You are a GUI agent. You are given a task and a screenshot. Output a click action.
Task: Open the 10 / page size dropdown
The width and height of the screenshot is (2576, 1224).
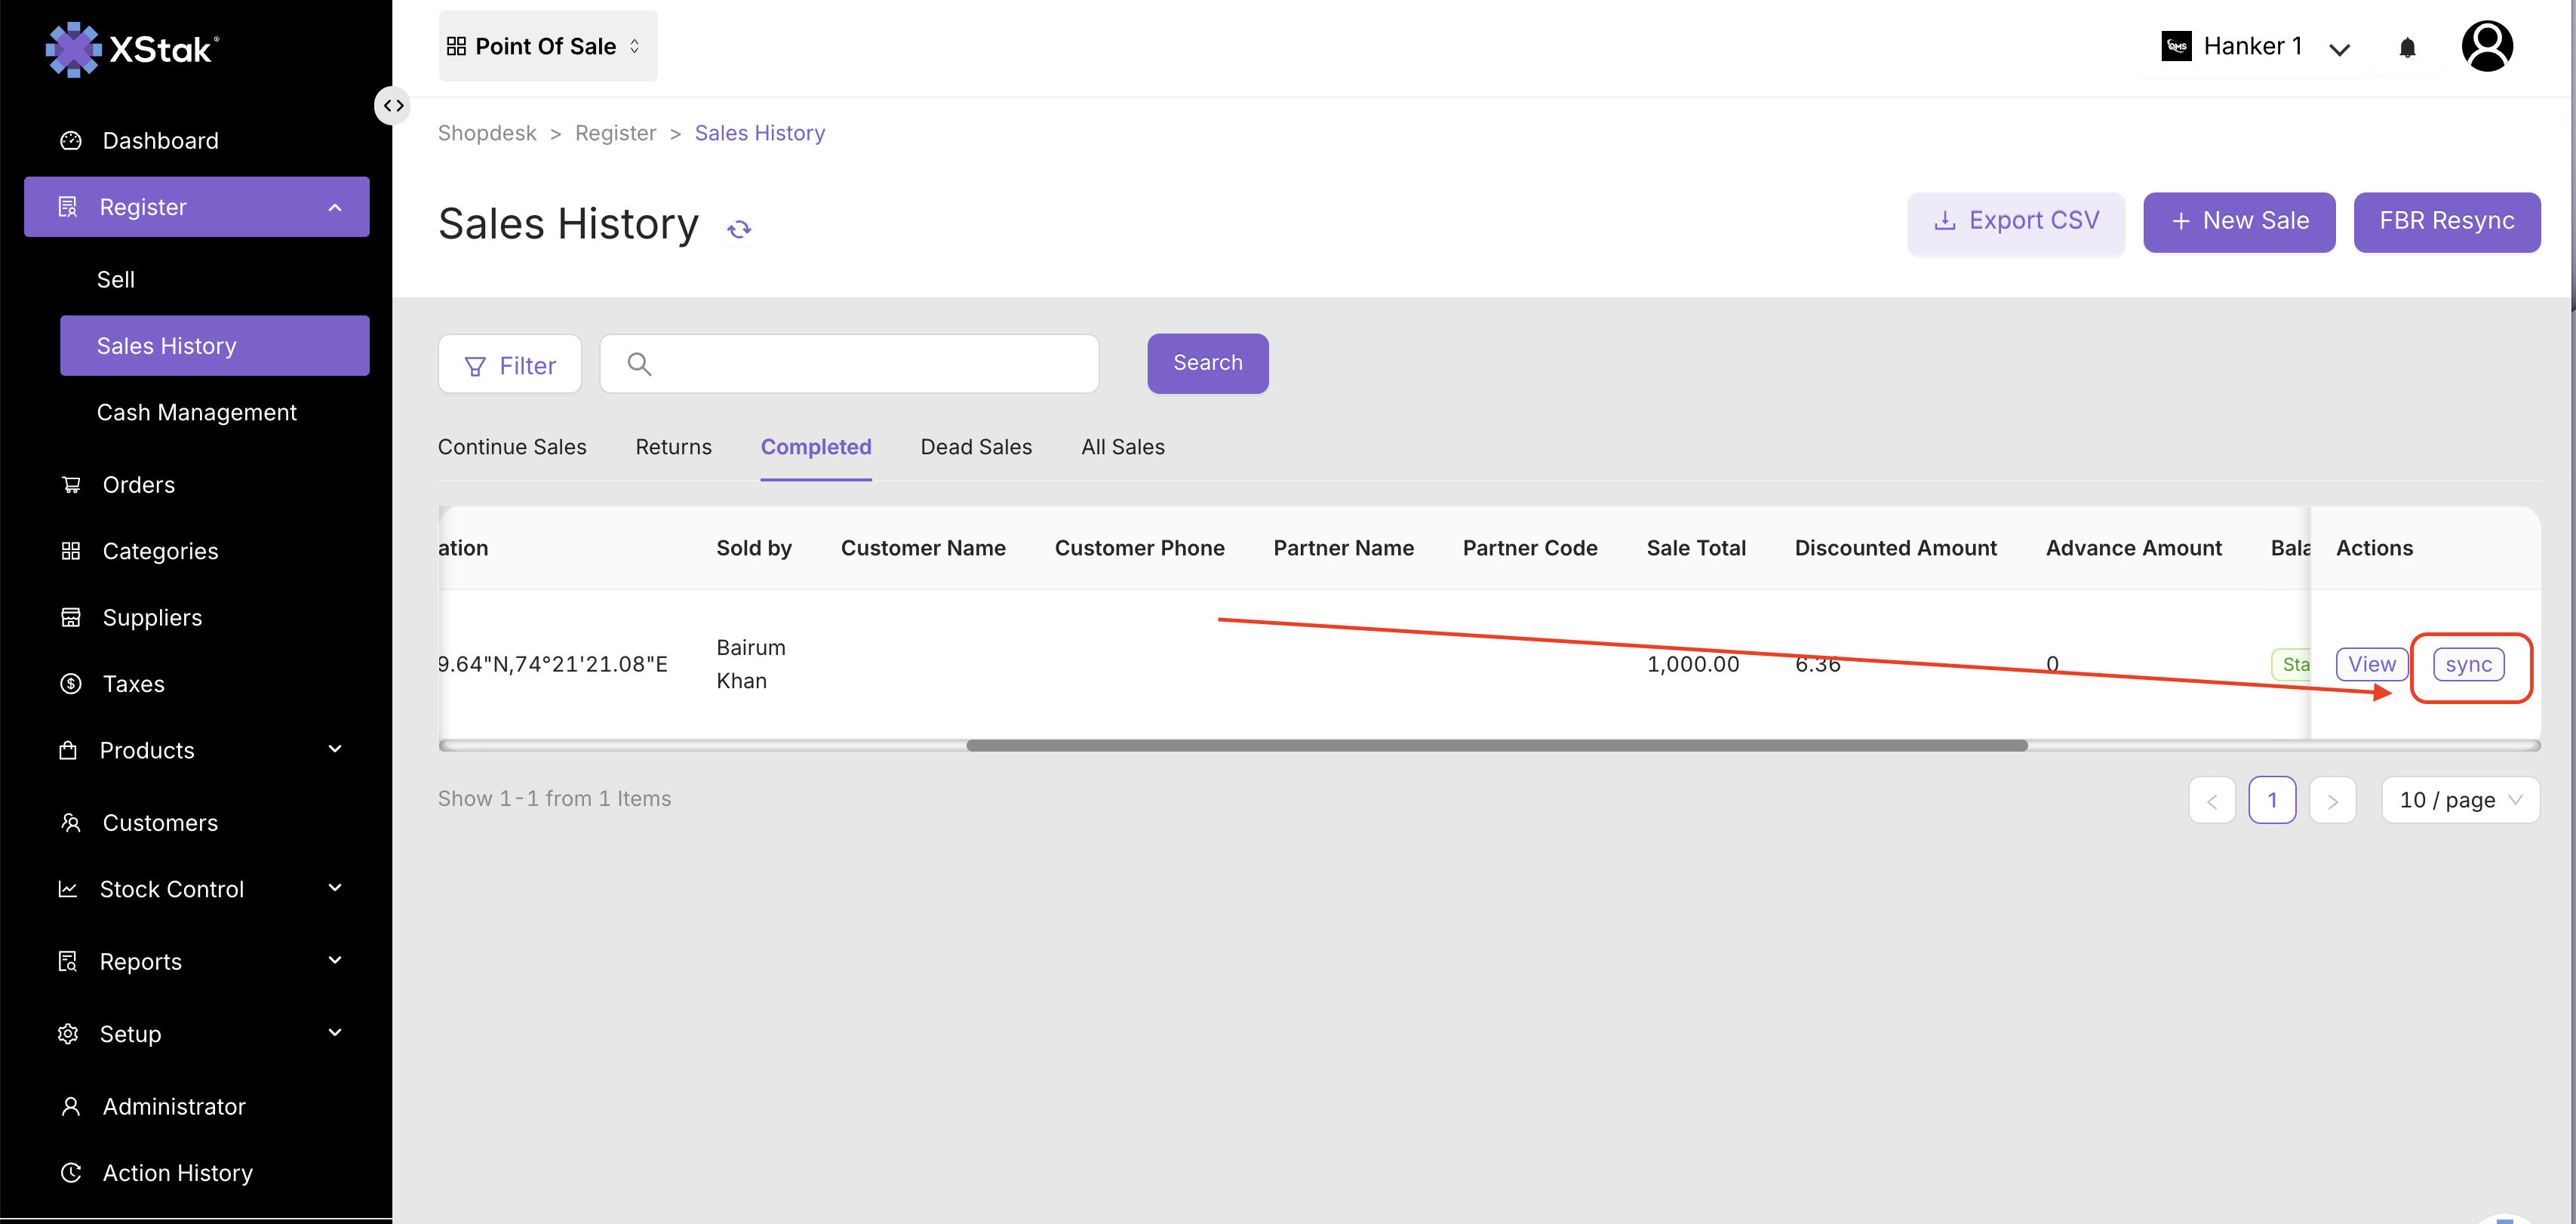tap(2460, 800)
